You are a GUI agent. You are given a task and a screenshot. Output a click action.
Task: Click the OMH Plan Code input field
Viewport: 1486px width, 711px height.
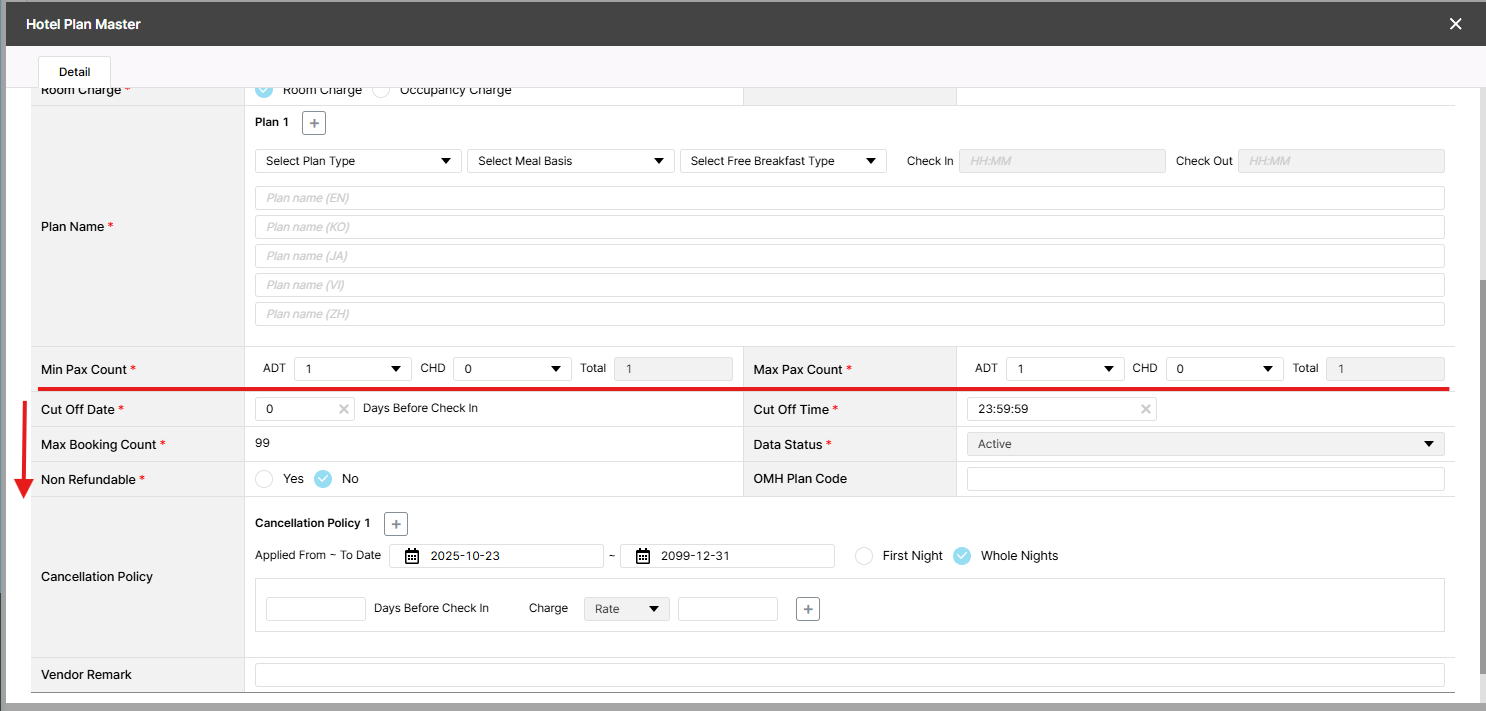1205,479
